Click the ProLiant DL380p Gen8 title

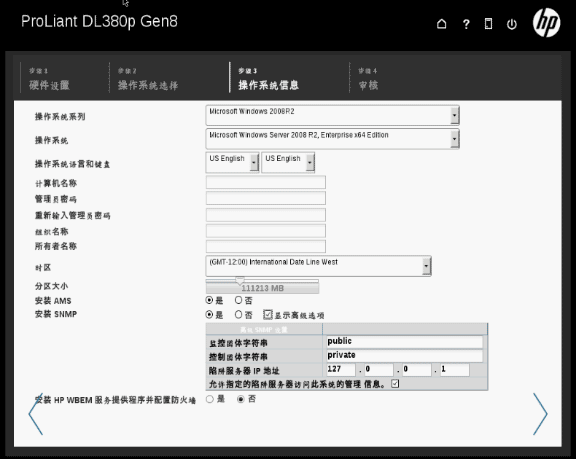[x=99, y=21]
